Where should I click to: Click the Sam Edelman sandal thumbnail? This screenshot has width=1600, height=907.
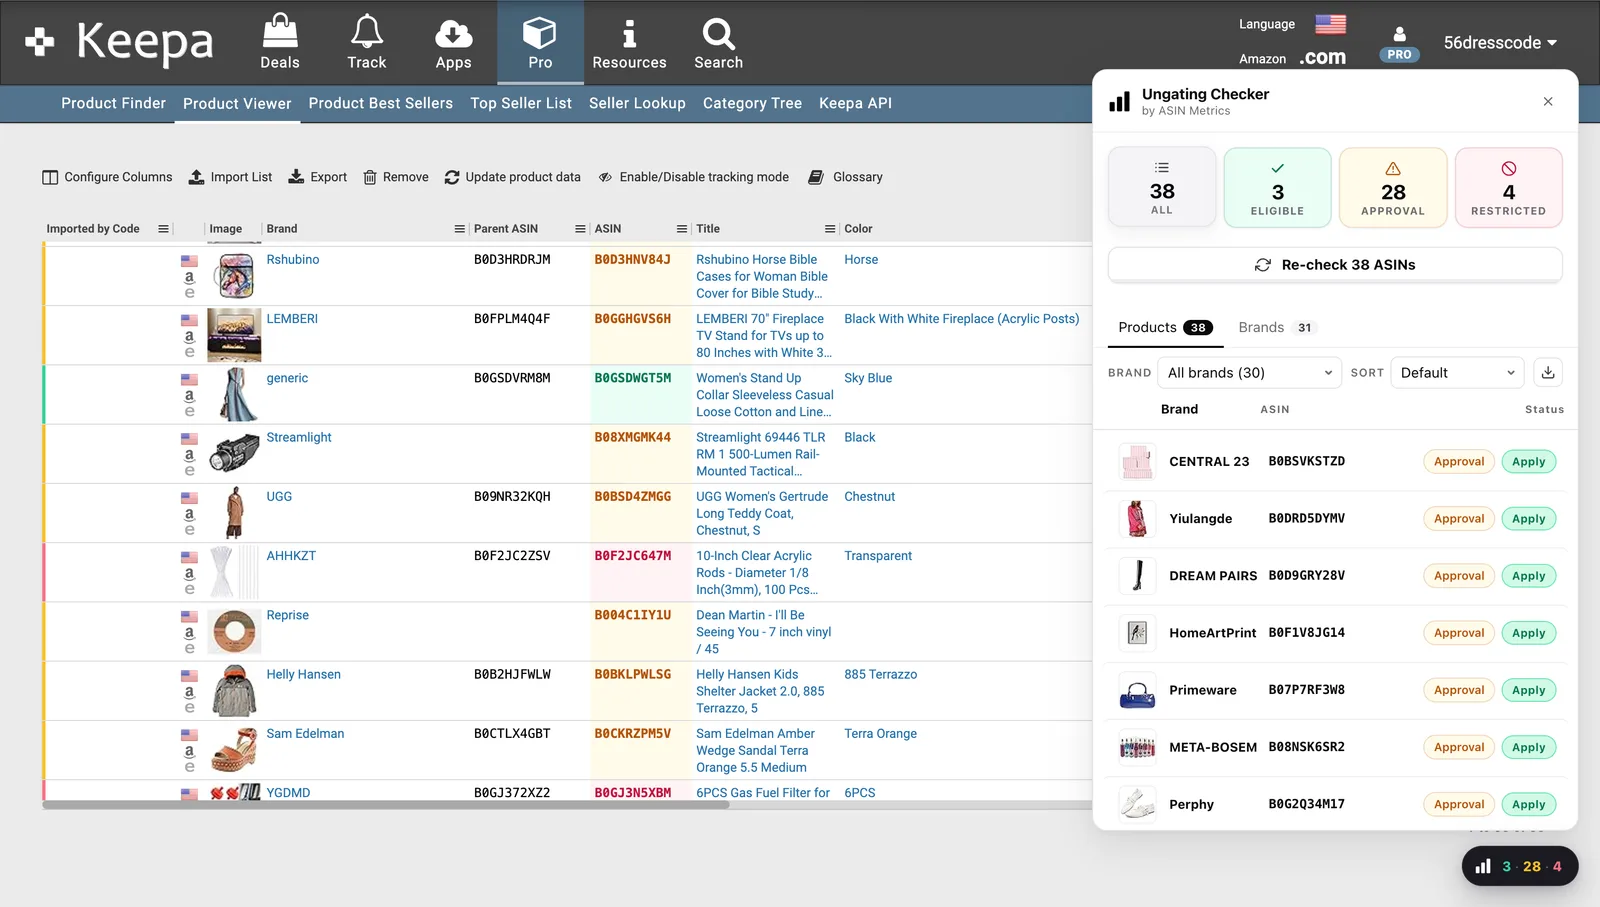point(234,750)
